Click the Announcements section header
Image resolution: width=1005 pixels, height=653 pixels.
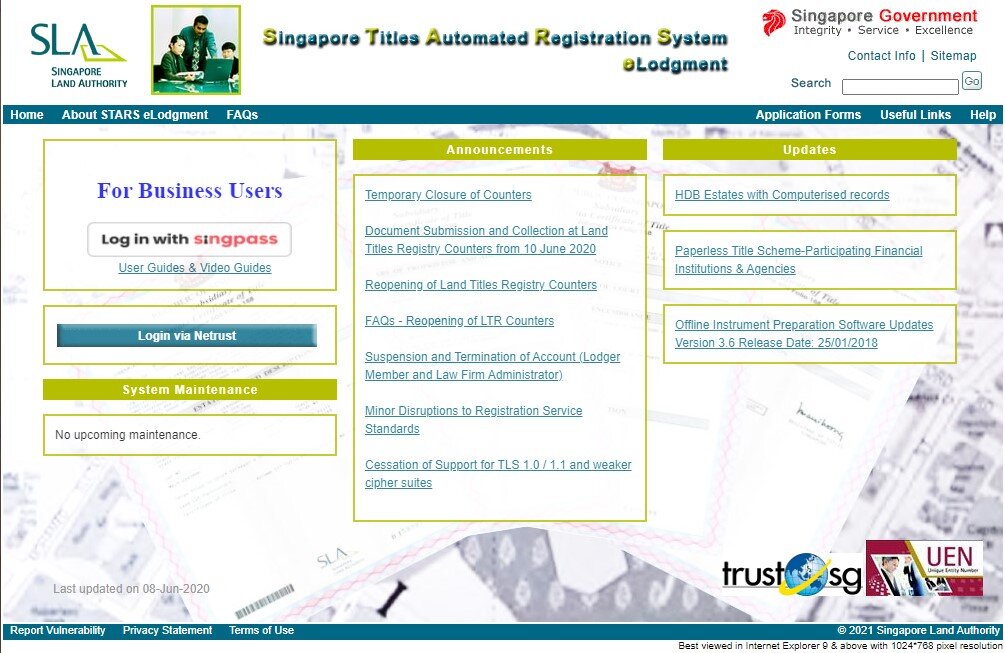click(499, 149)
